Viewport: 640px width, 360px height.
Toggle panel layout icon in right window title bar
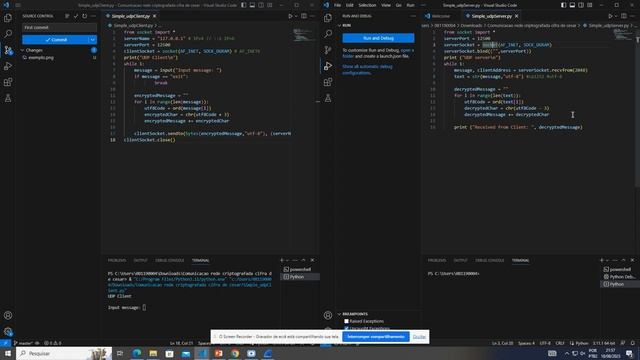pyautogui.click(x=572, y=5)
